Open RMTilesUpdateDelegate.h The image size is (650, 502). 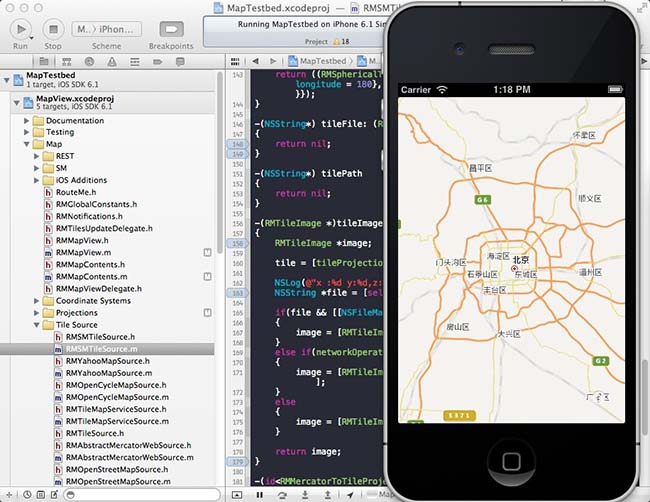tap(104, 228)
